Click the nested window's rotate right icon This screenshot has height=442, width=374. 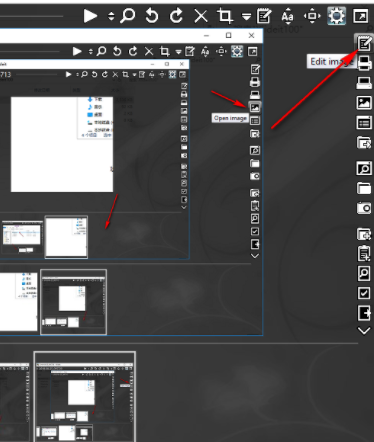(x=133, y=51)
